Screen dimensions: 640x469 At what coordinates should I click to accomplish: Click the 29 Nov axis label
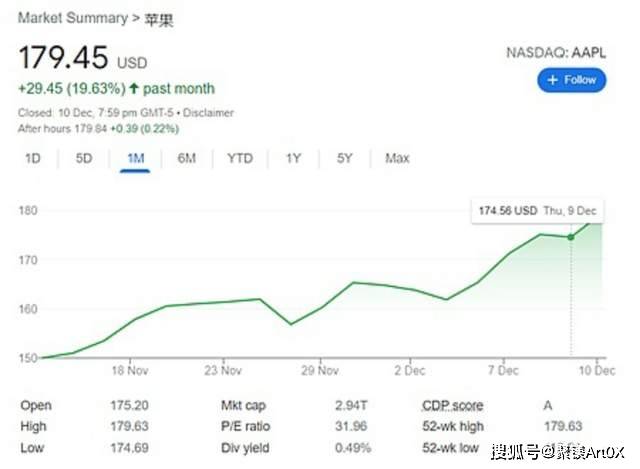pos(320,371)
